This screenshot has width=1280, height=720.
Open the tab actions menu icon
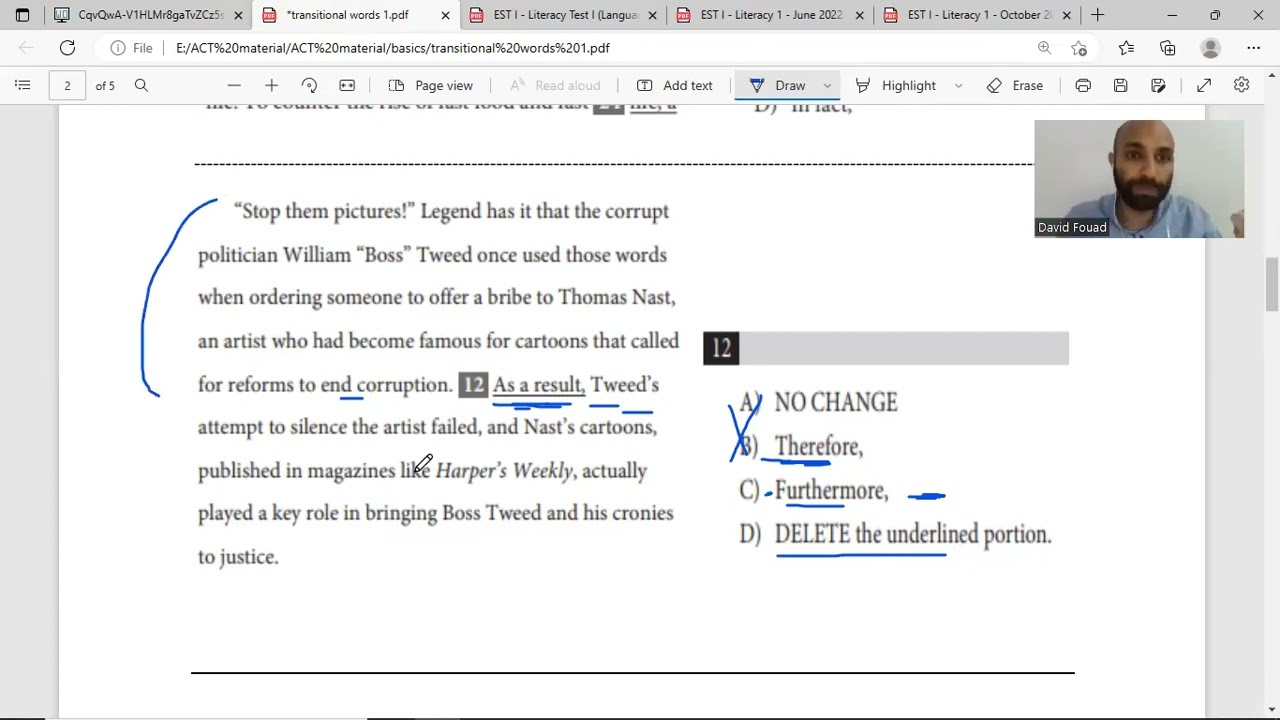tap(22, 15)
